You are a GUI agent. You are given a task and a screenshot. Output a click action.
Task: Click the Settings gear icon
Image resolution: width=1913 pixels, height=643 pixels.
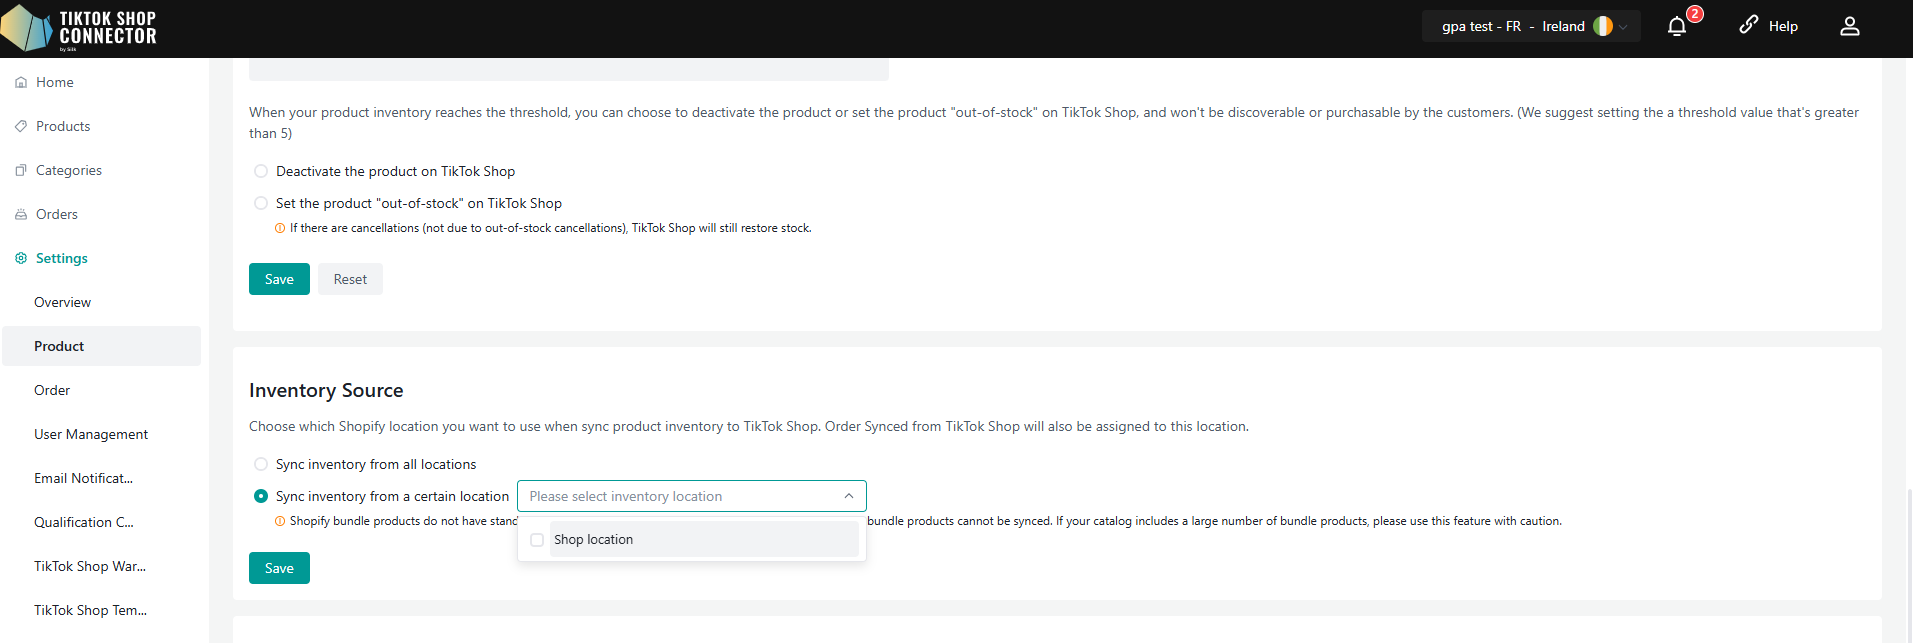tap(21, 258)
